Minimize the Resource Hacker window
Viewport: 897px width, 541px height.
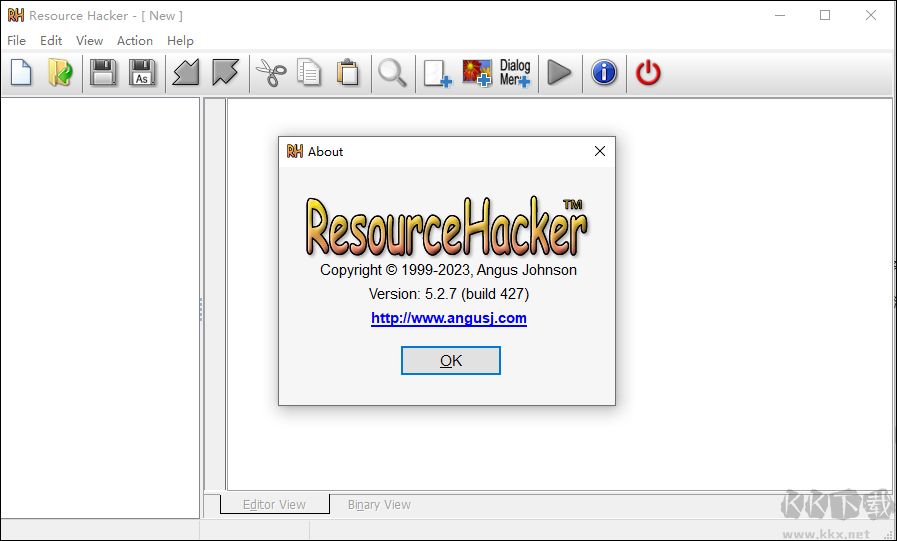[780, 15]
